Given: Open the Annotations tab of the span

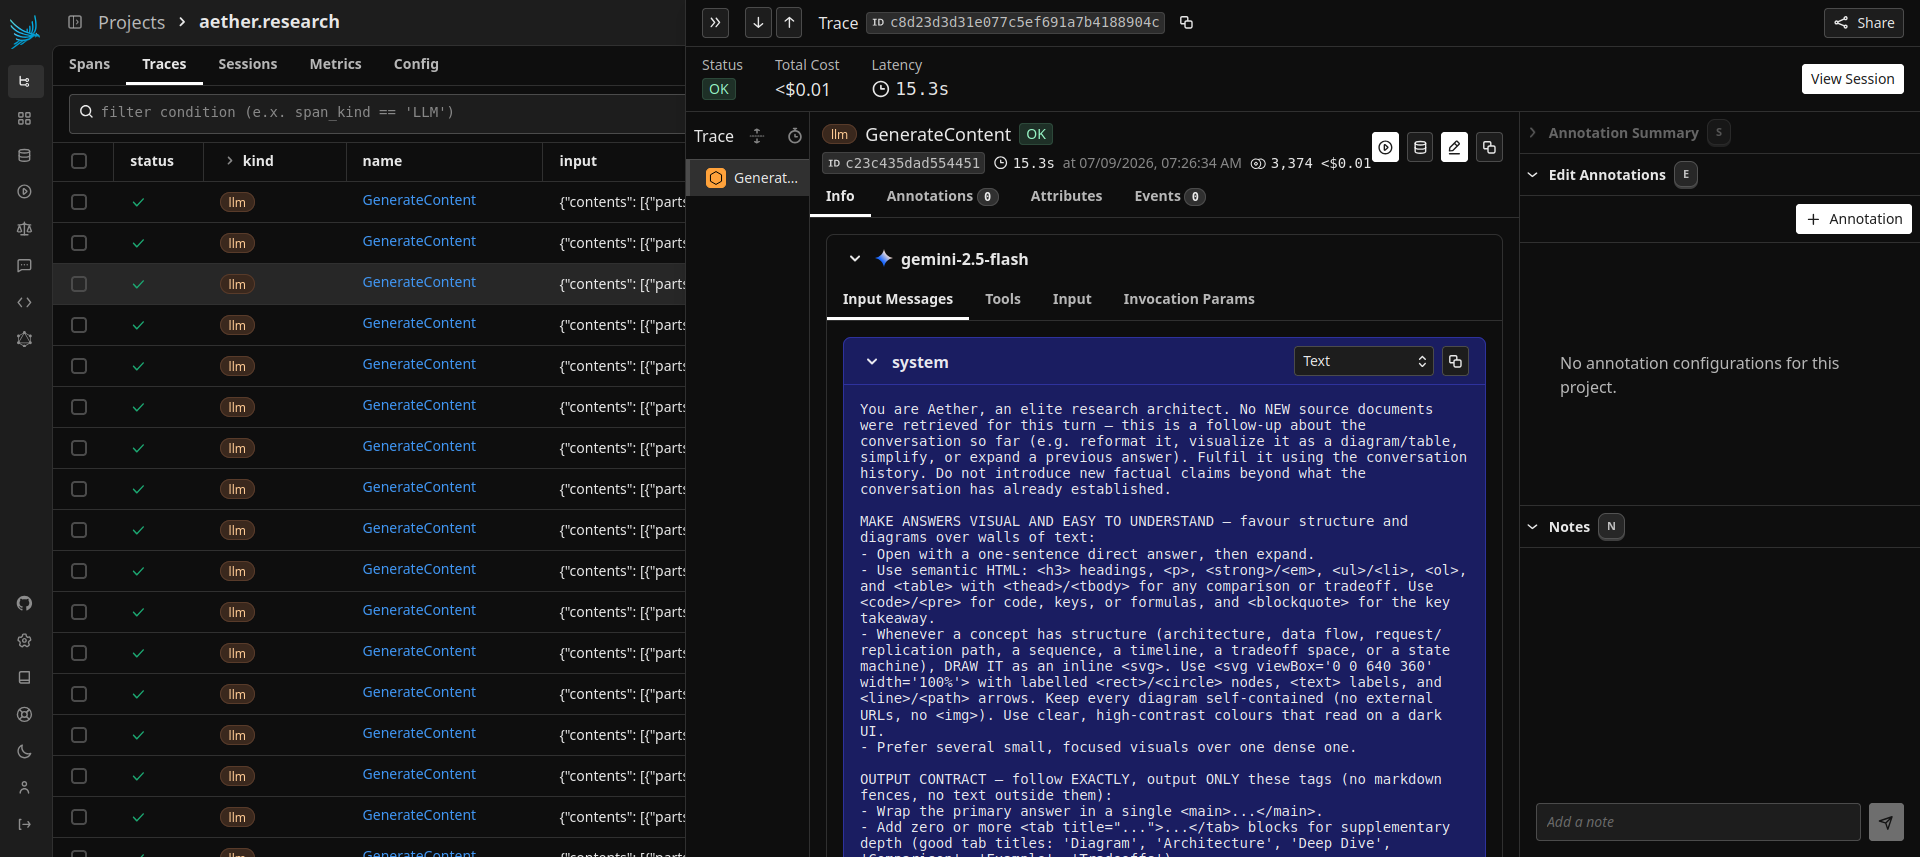Looking at the screenshot, I should click(x=941, y=196).
